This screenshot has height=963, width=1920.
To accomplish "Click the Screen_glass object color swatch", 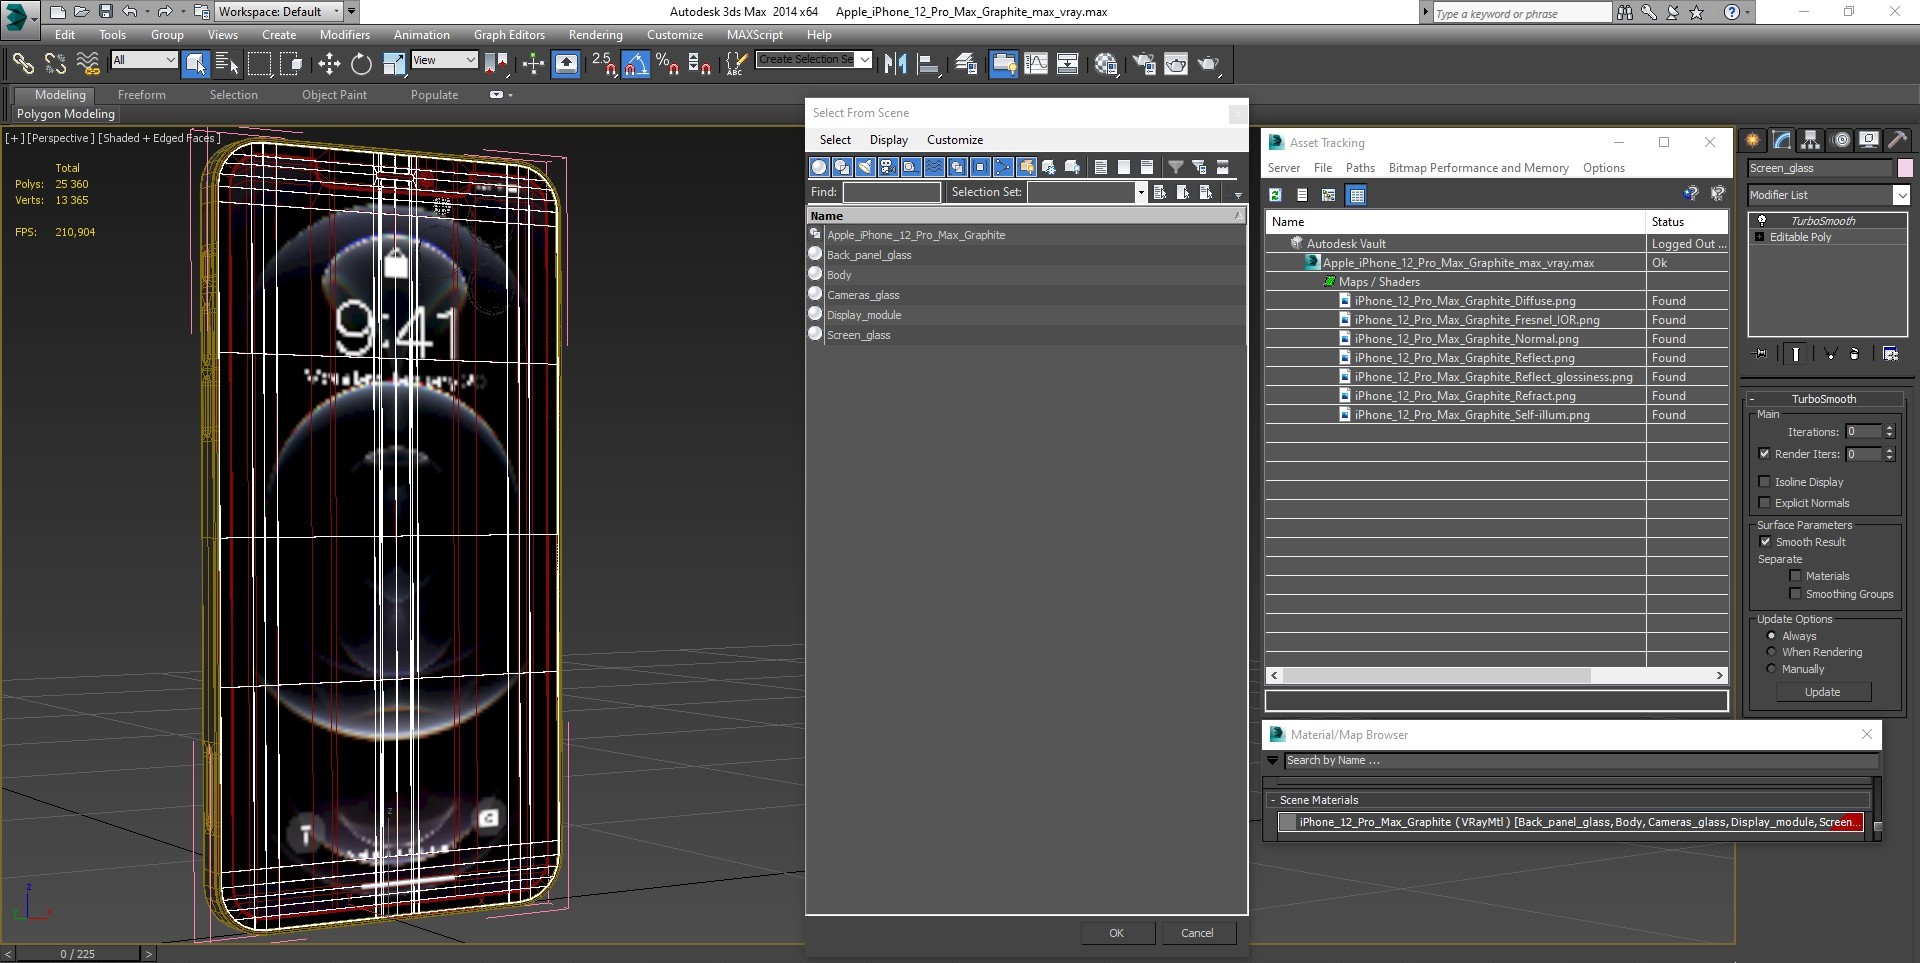I will pos(1905,168).
